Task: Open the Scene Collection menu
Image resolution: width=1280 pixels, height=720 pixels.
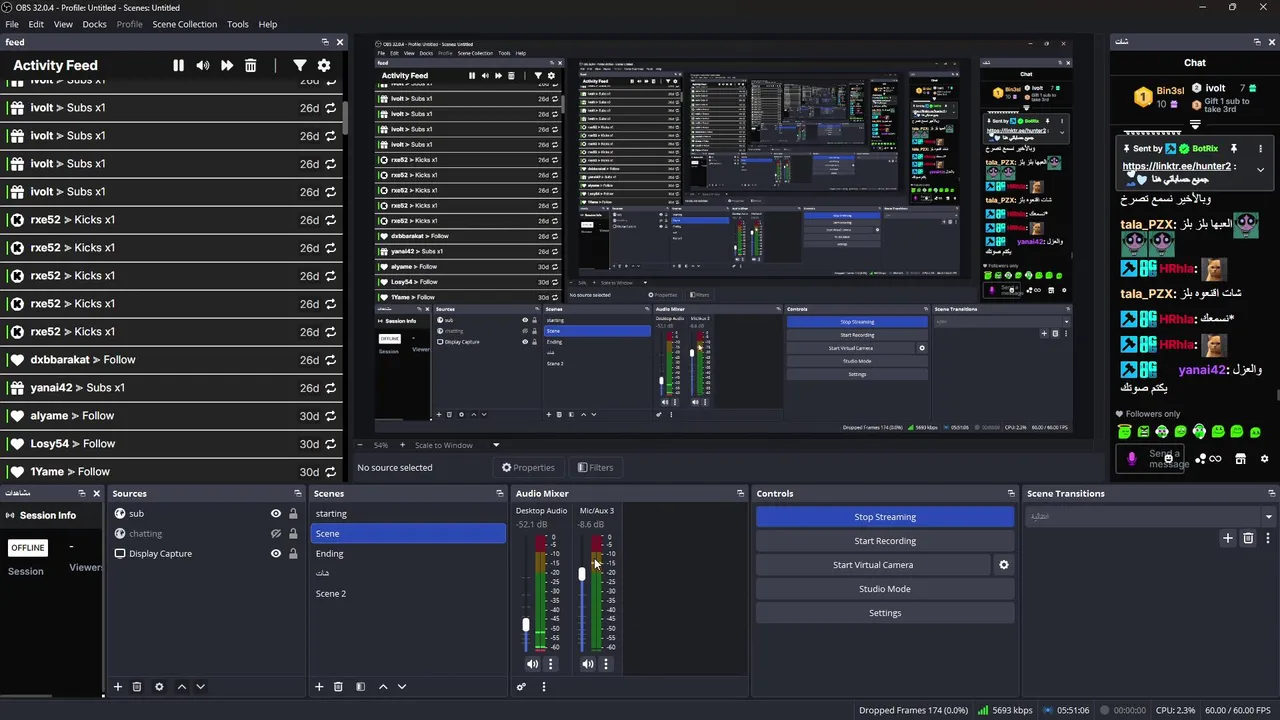Action: (184, 24)
